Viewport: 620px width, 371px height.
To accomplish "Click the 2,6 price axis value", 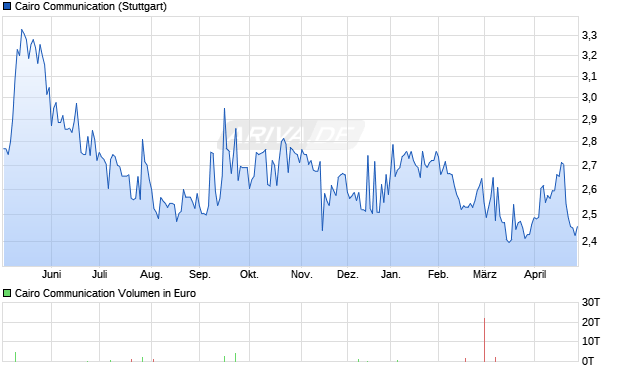I will (589, 189).
